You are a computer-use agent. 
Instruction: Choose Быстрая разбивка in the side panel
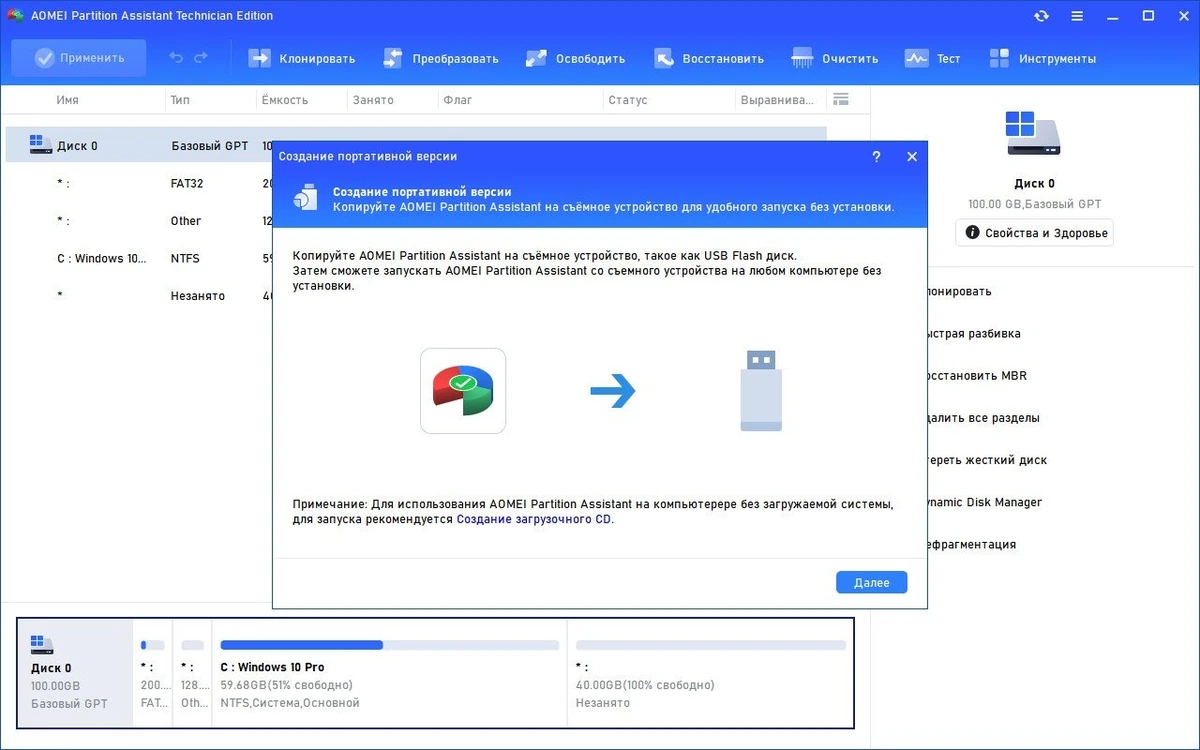[x=974, y=334]
